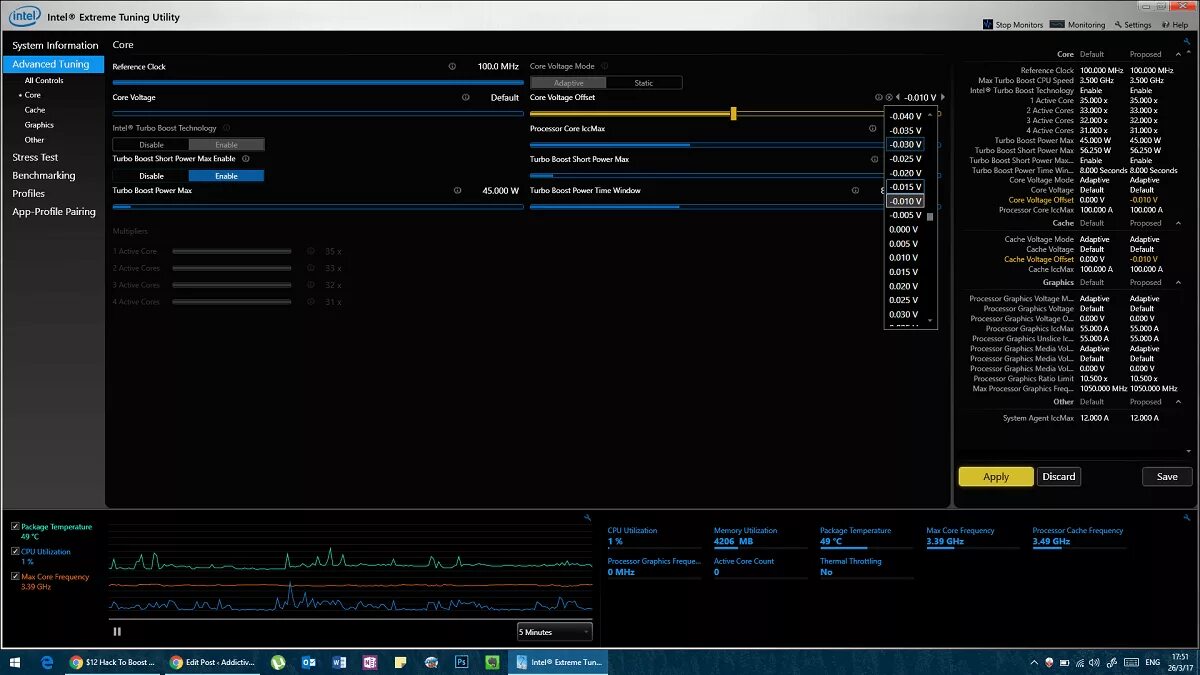Screen dimensions: 1200x675
Task: Discard the proposed changes
Action: (1059, 477)
